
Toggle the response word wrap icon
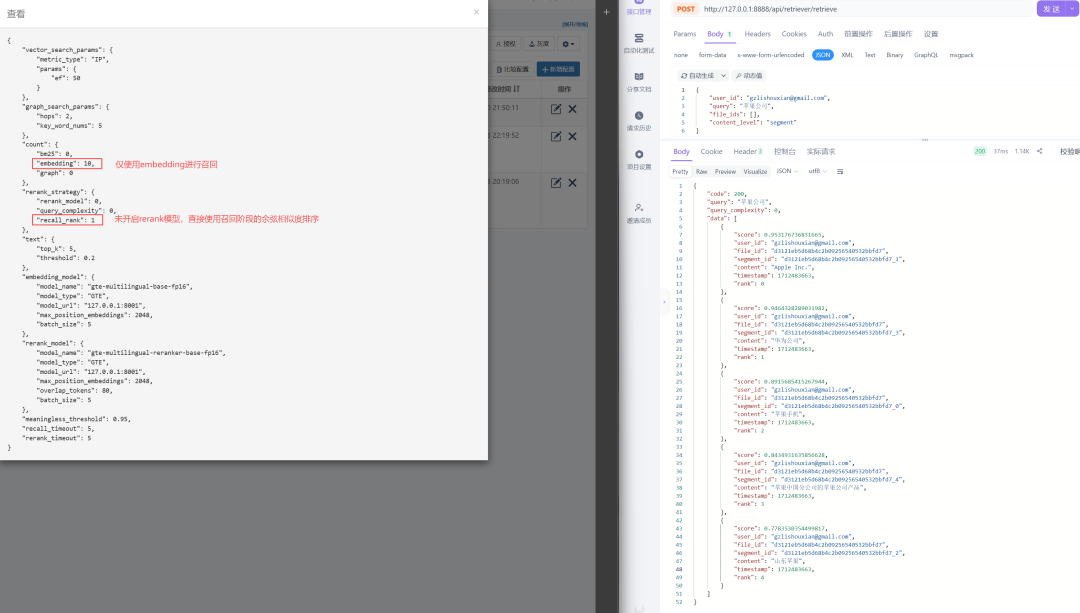click(x=840, y=172)
